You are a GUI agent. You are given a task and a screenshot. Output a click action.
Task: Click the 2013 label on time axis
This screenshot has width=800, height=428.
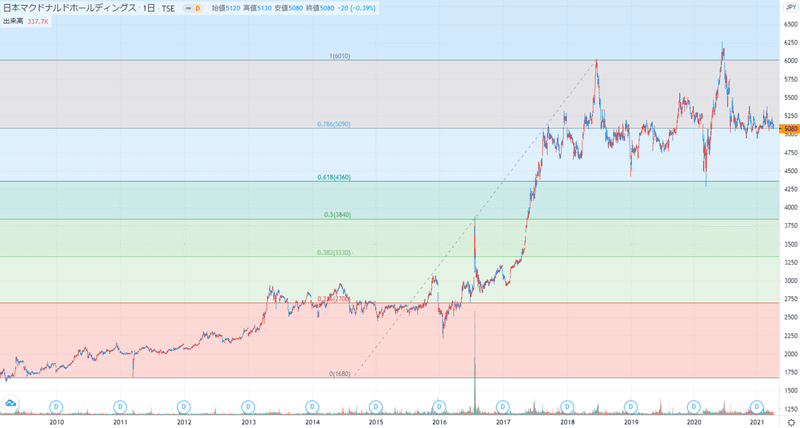pos(248,422)
